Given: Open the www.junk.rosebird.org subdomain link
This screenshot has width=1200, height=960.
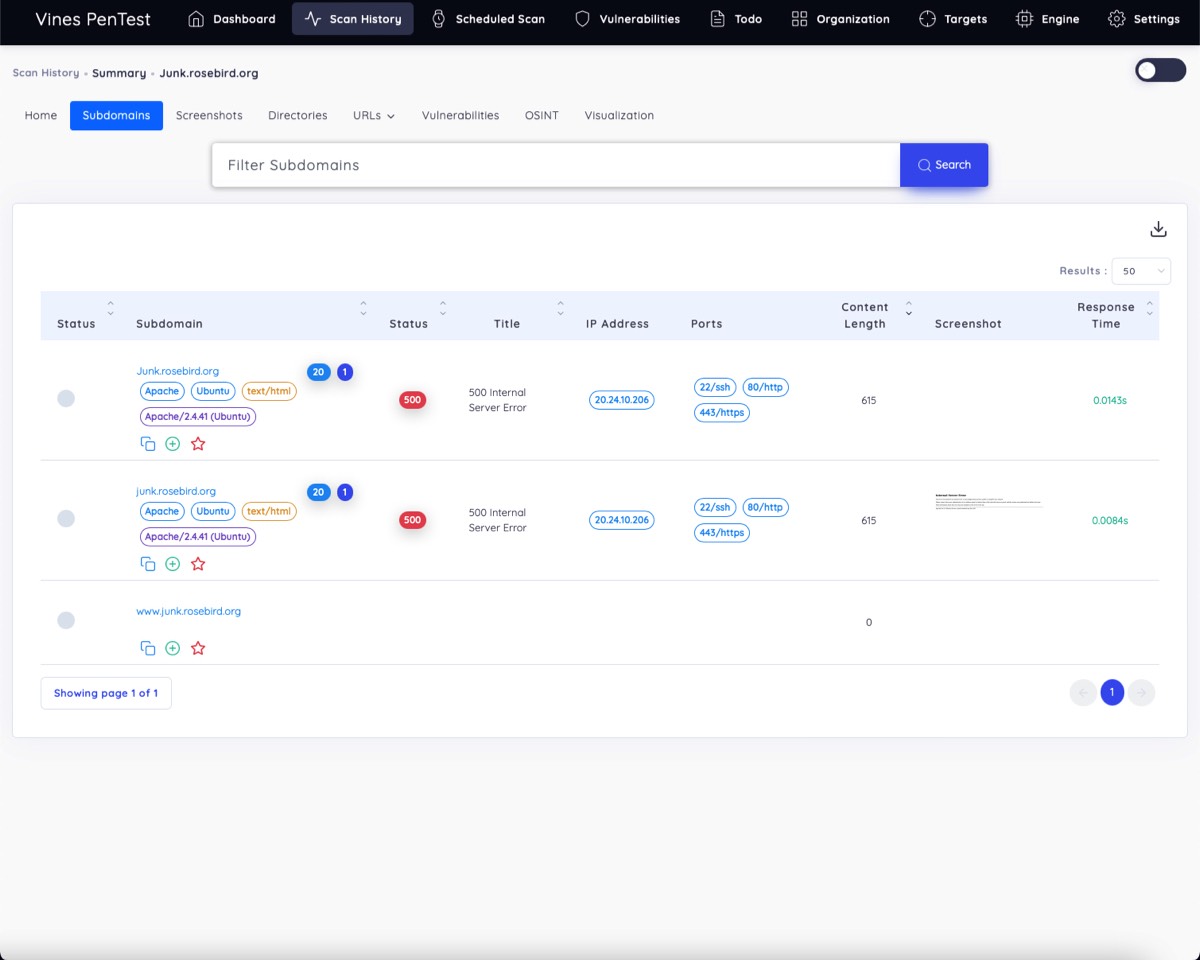Looking at the screenshot, I should (188, 611).
